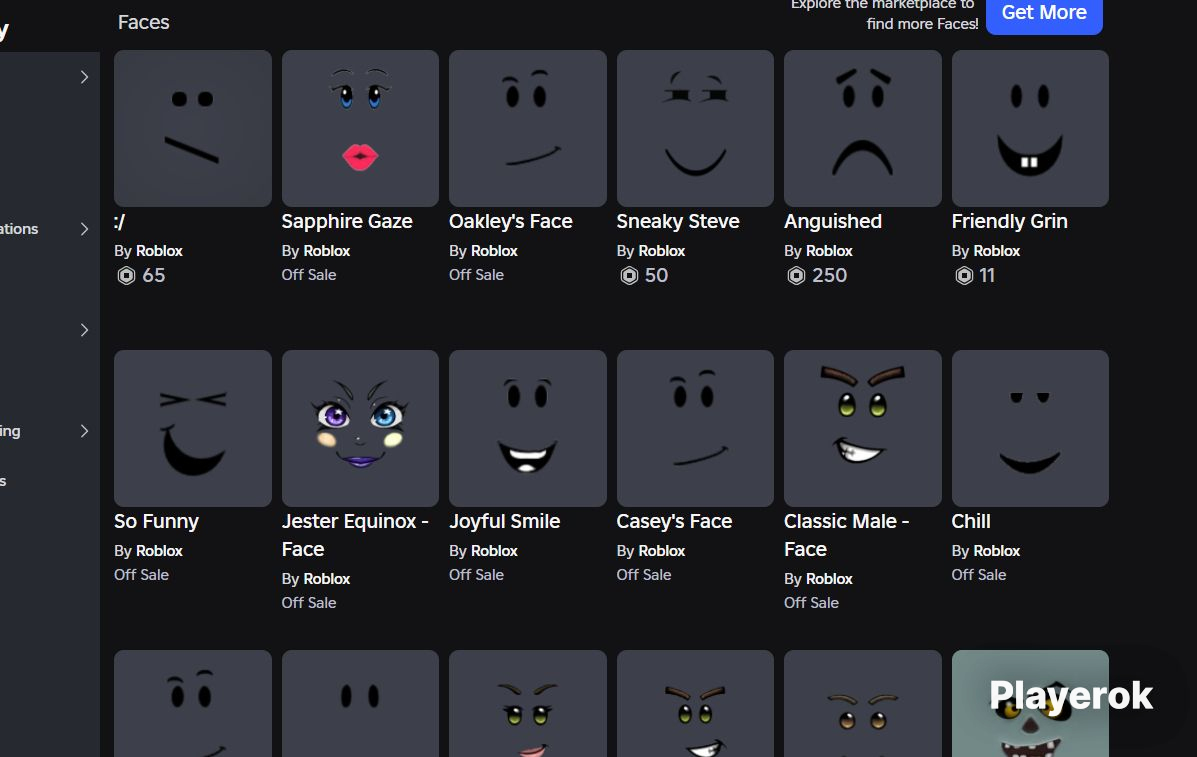
Task: Click the Robux icon beside price 65
Action: pos(126,275)
